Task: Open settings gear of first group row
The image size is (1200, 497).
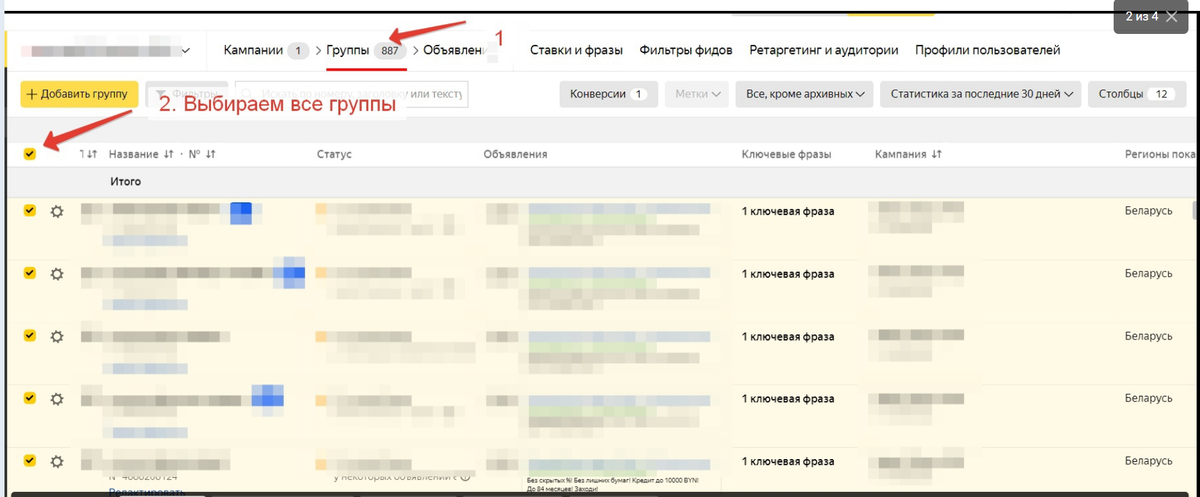Action: pyautogui.click(x=57, y=211)
